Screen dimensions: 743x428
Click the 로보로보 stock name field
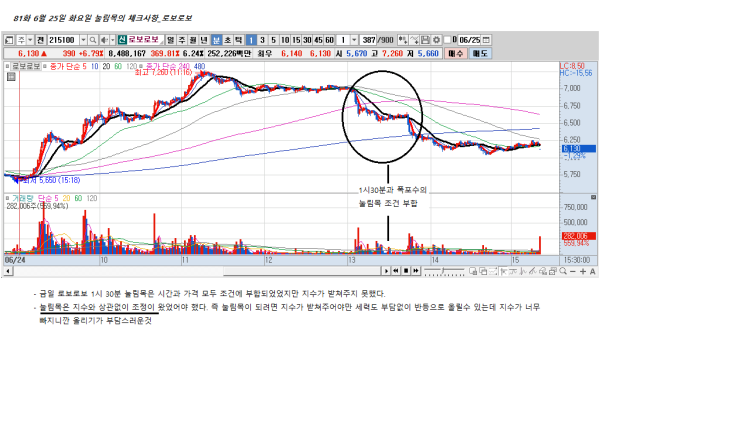145,40
